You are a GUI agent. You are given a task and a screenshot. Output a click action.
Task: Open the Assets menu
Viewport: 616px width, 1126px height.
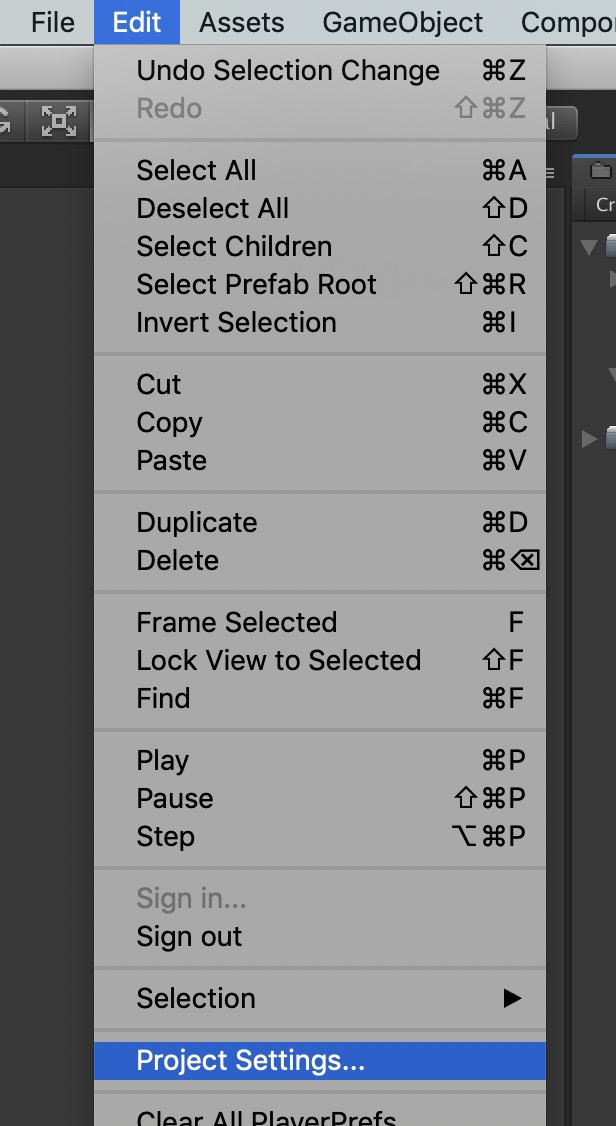click(x=242, y=22)
